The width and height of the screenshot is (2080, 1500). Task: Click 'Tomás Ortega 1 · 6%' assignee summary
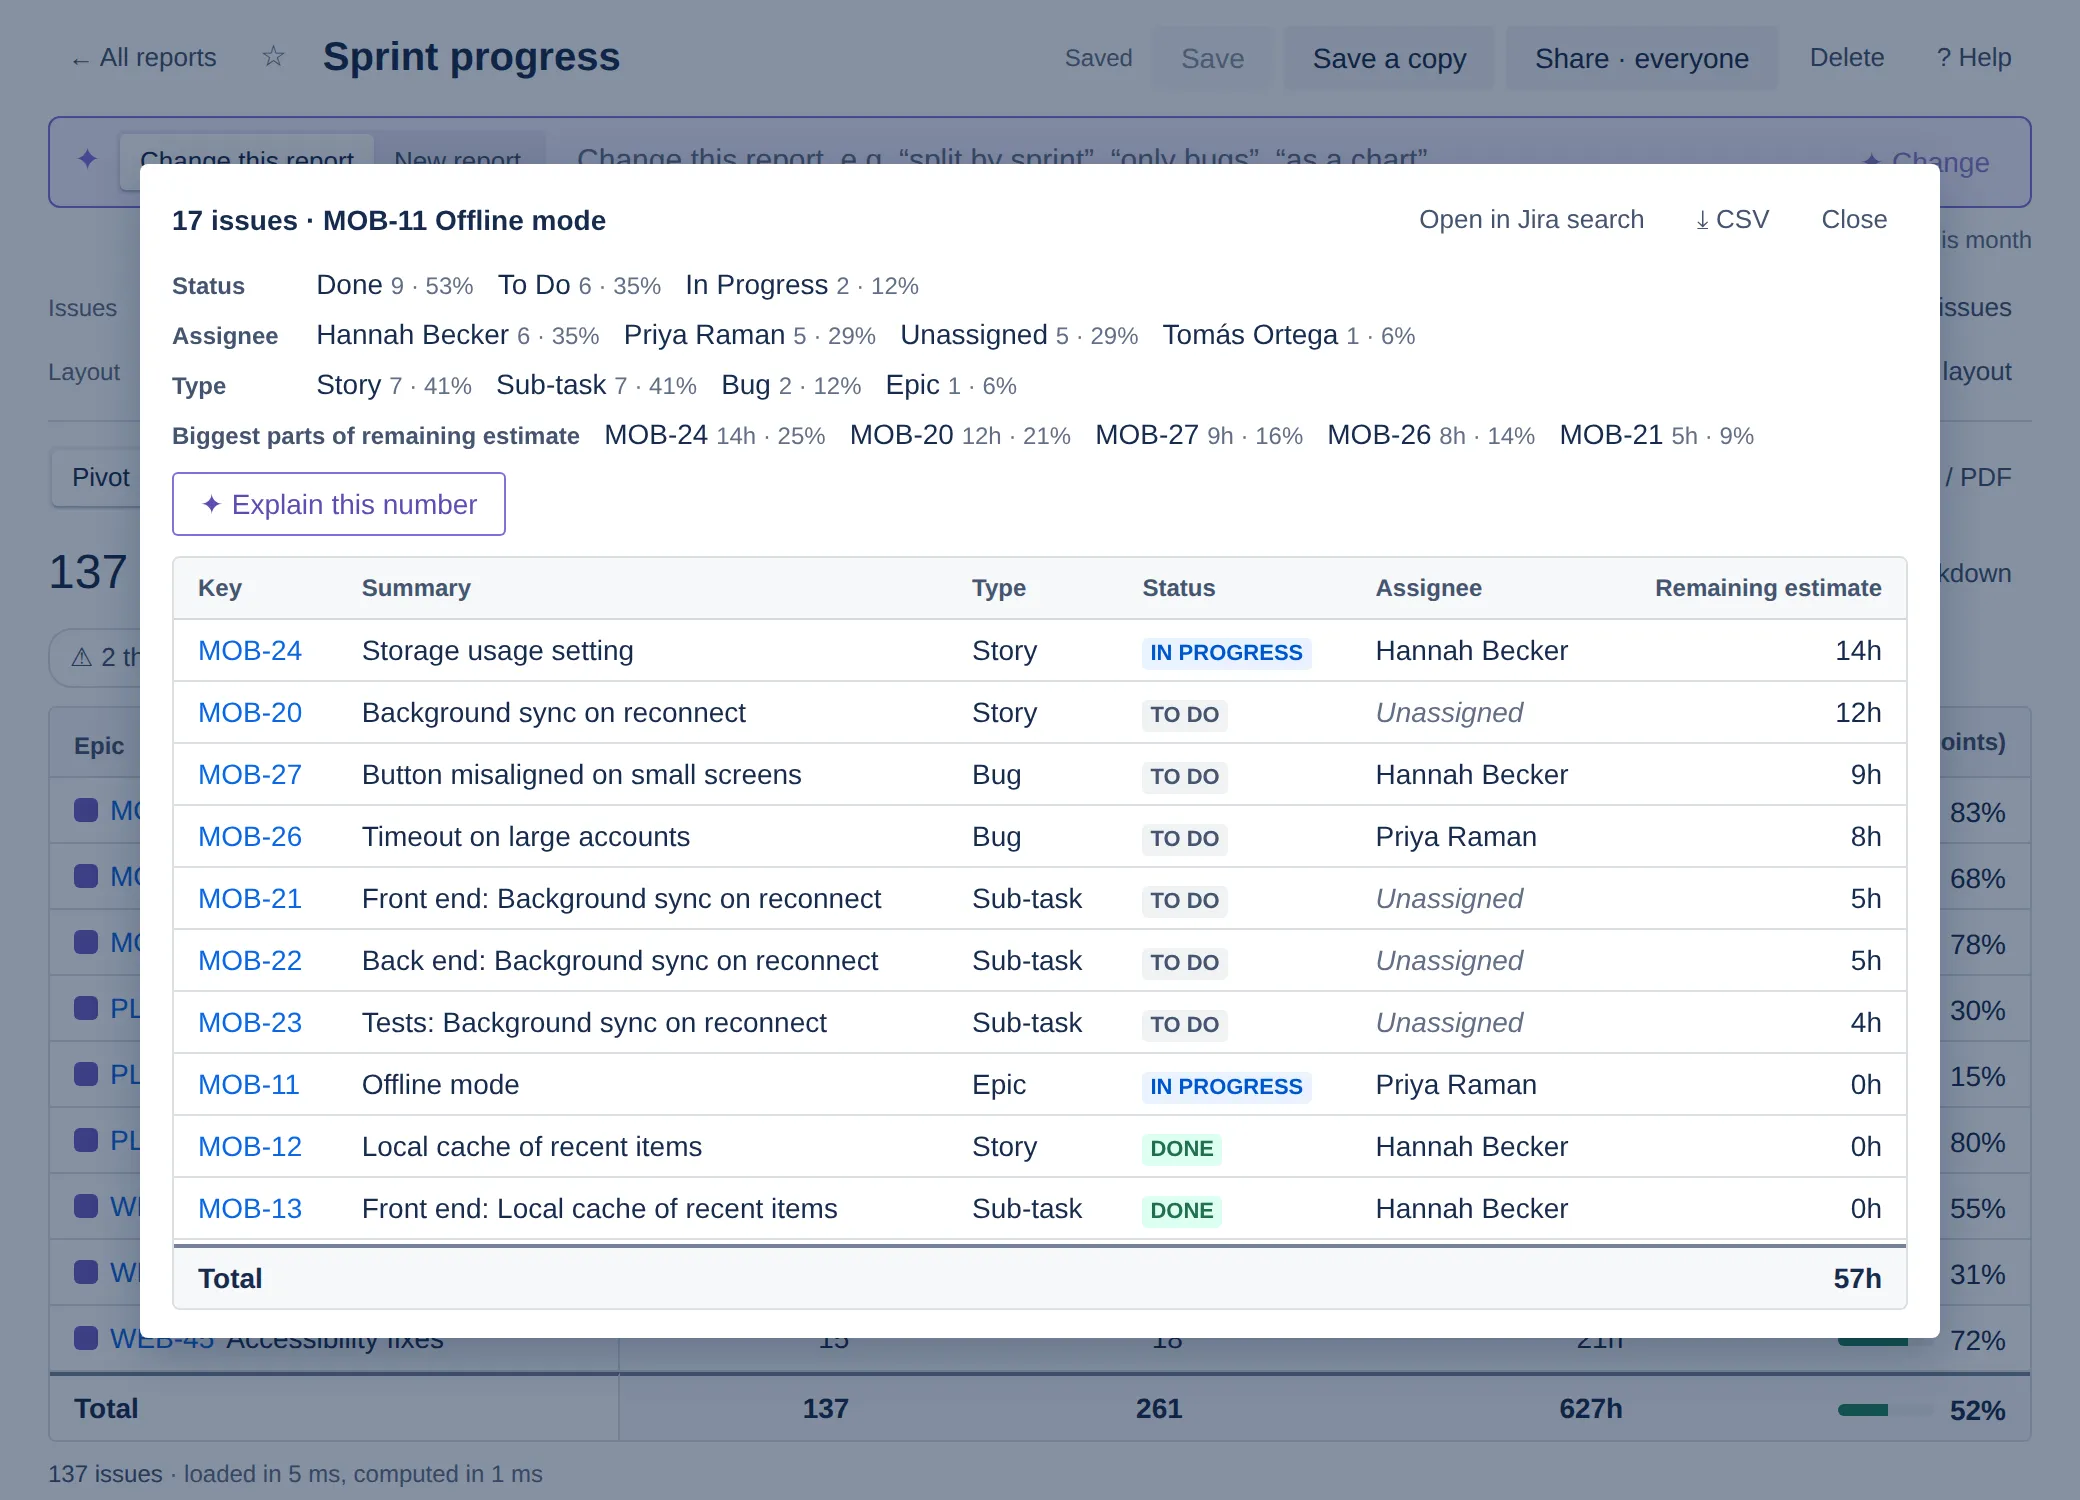pos(1289,336)
